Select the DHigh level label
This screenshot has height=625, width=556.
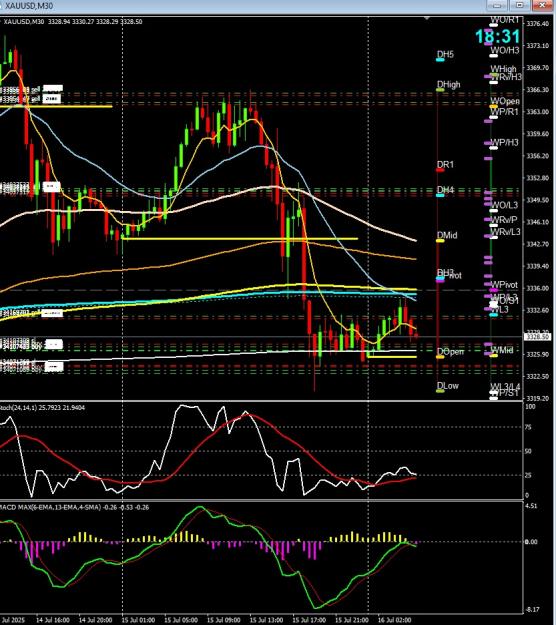[448, 85]
